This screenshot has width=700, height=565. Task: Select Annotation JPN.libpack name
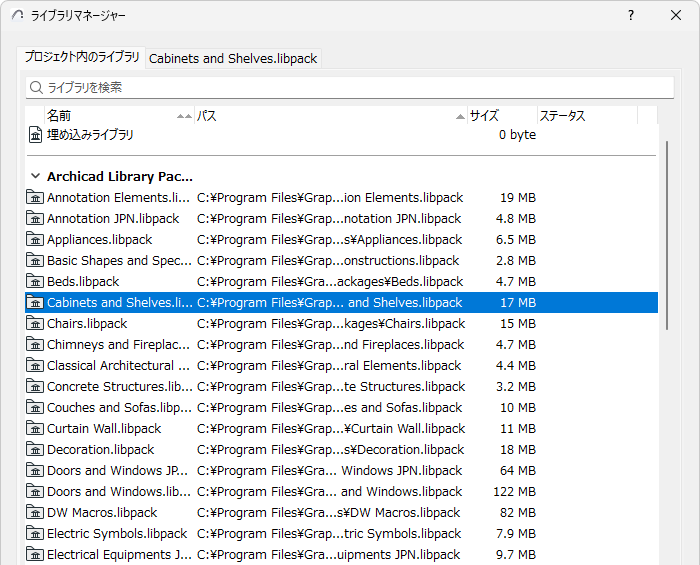[x=113, y=218]
